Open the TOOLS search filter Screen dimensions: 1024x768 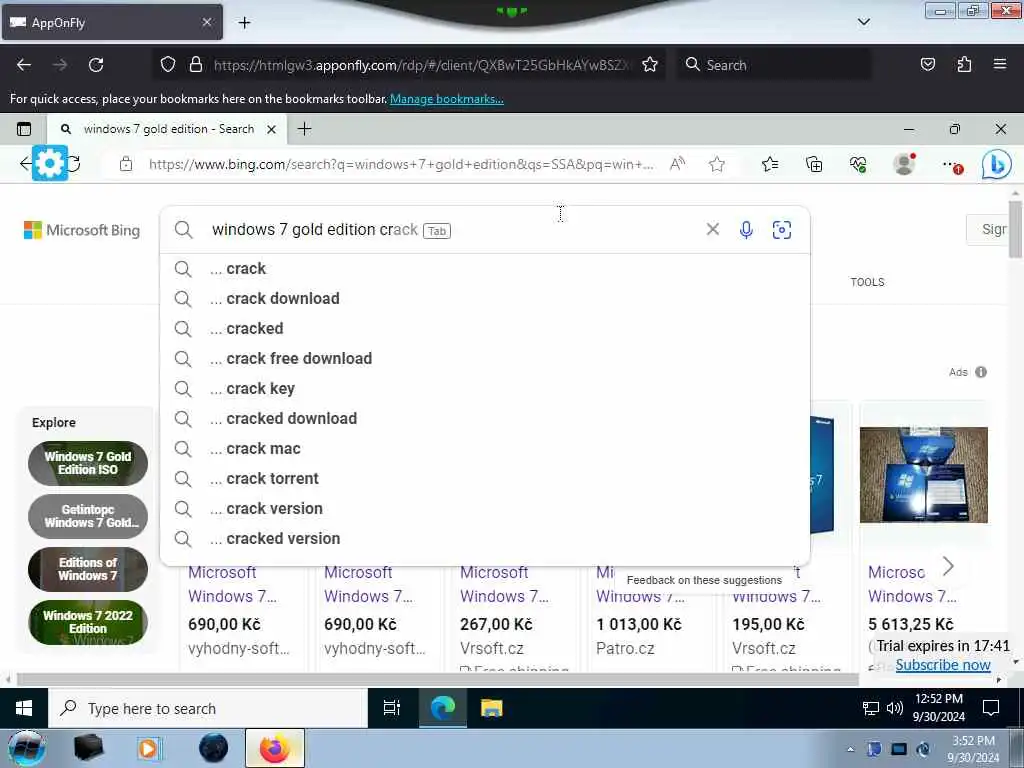pyautogui.click(x=867, y=282)
